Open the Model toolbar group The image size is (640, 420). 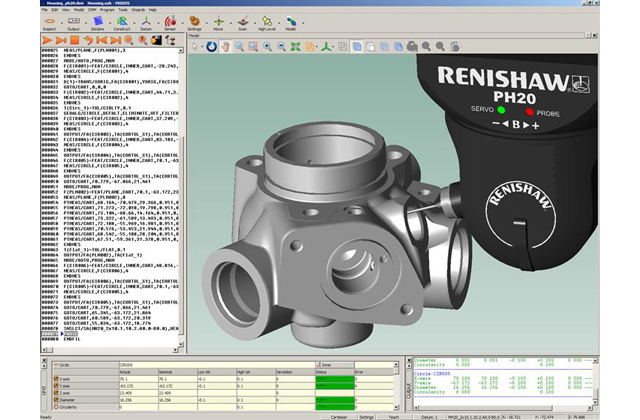coord(291,23)
